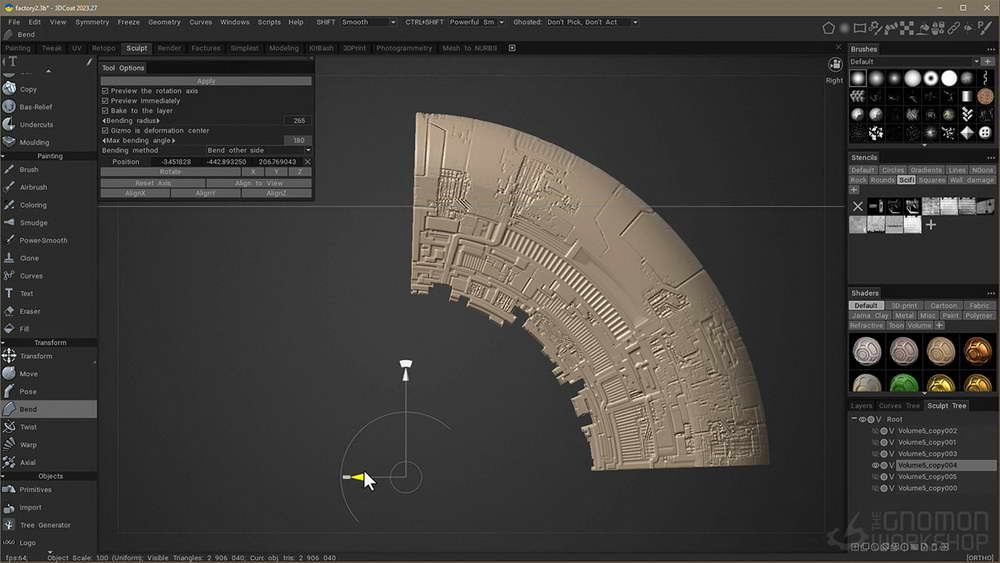The width and height of the screenshot is (1000, 563).
Task: Click the chain link icon in top toolbar
Action: click(x=953, y=27)
